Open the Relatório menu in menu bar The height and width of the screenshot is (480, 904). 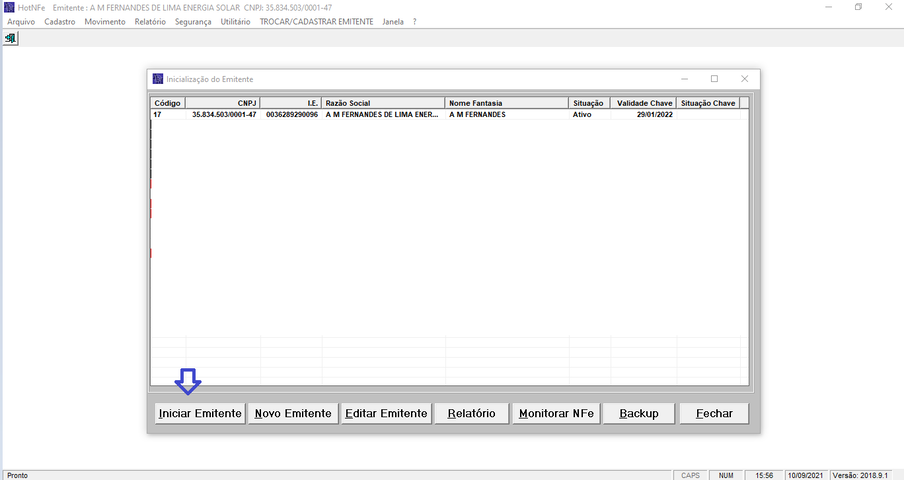point(150,21)
